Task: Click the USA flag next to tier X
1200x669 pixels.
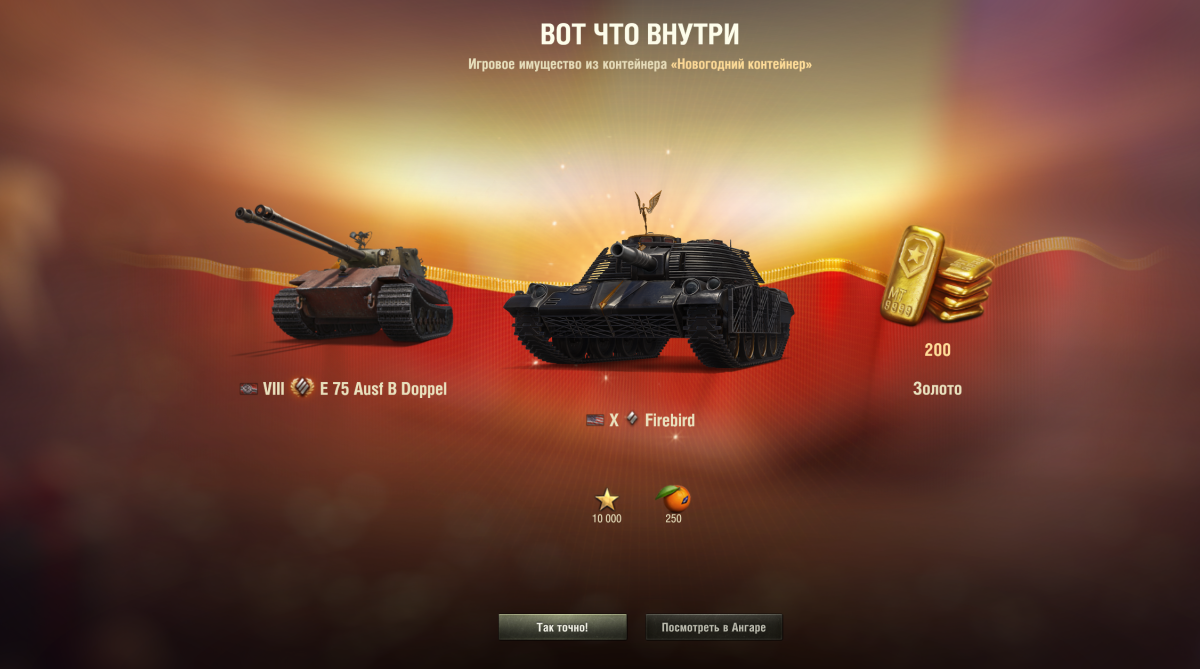Action: (595, 420)
